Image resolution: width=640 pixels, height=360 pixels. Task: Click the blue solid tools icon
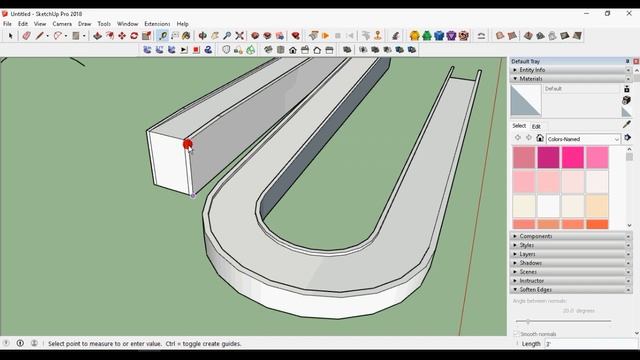point(439,36)
